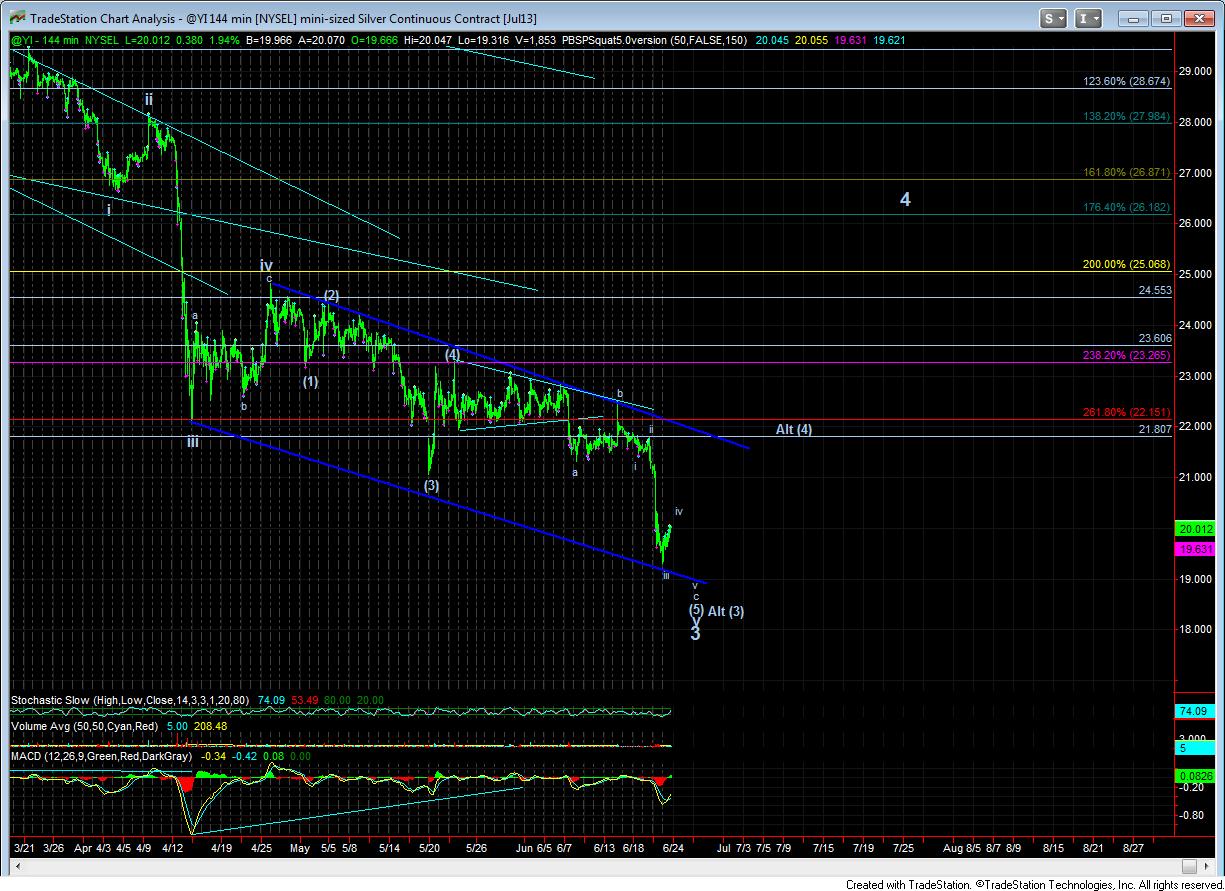Select the '261.80% (22.151)' Fibonacci label

1126,411
